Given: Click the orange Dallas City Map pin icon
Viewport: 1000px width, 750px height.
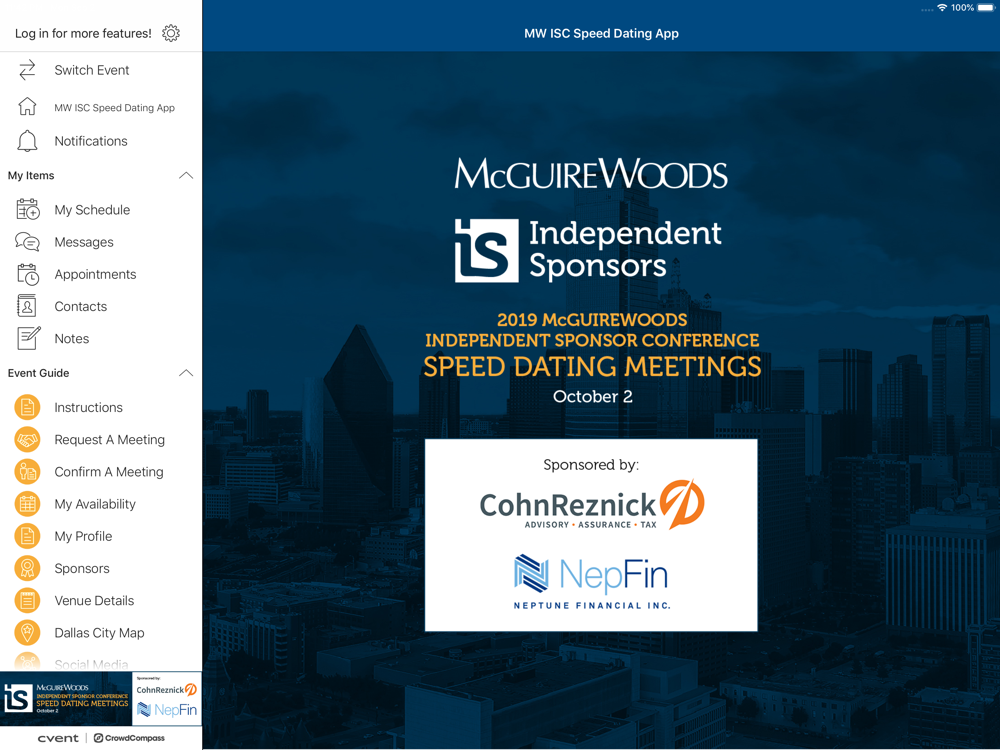Looking at the screenshot, I should [27, 633].
